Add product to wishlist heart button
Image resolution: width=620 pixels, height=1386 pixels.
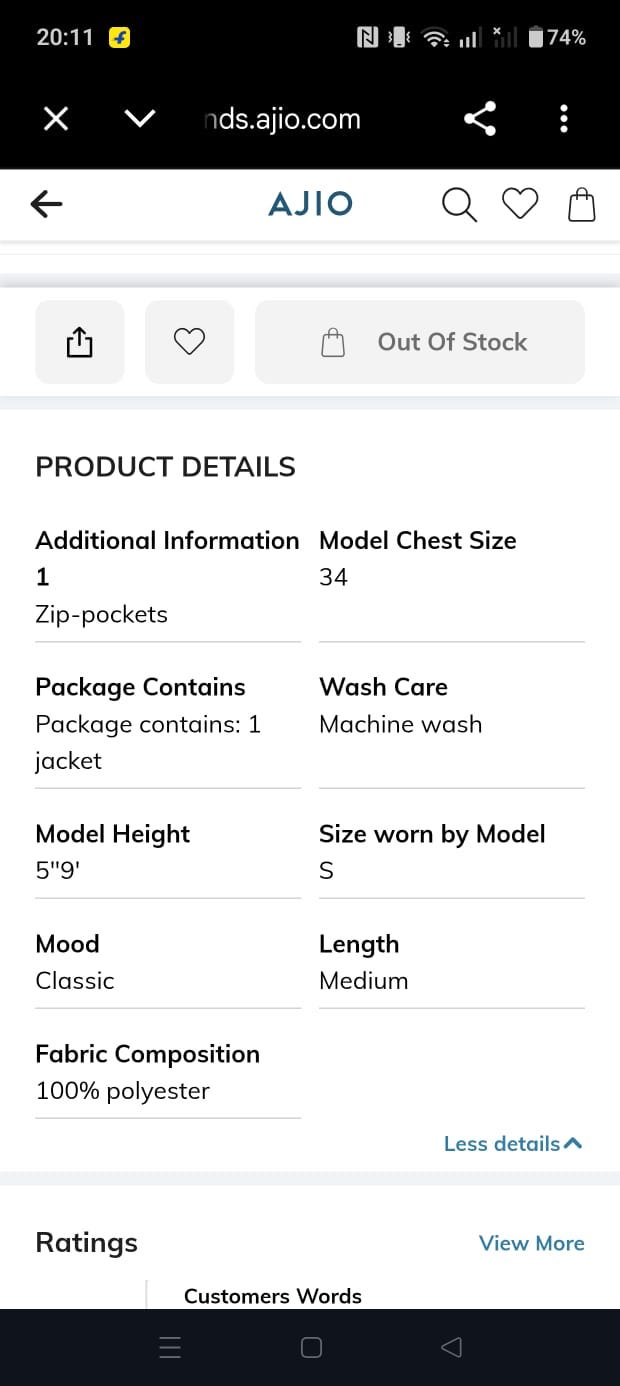coord(189,342)
